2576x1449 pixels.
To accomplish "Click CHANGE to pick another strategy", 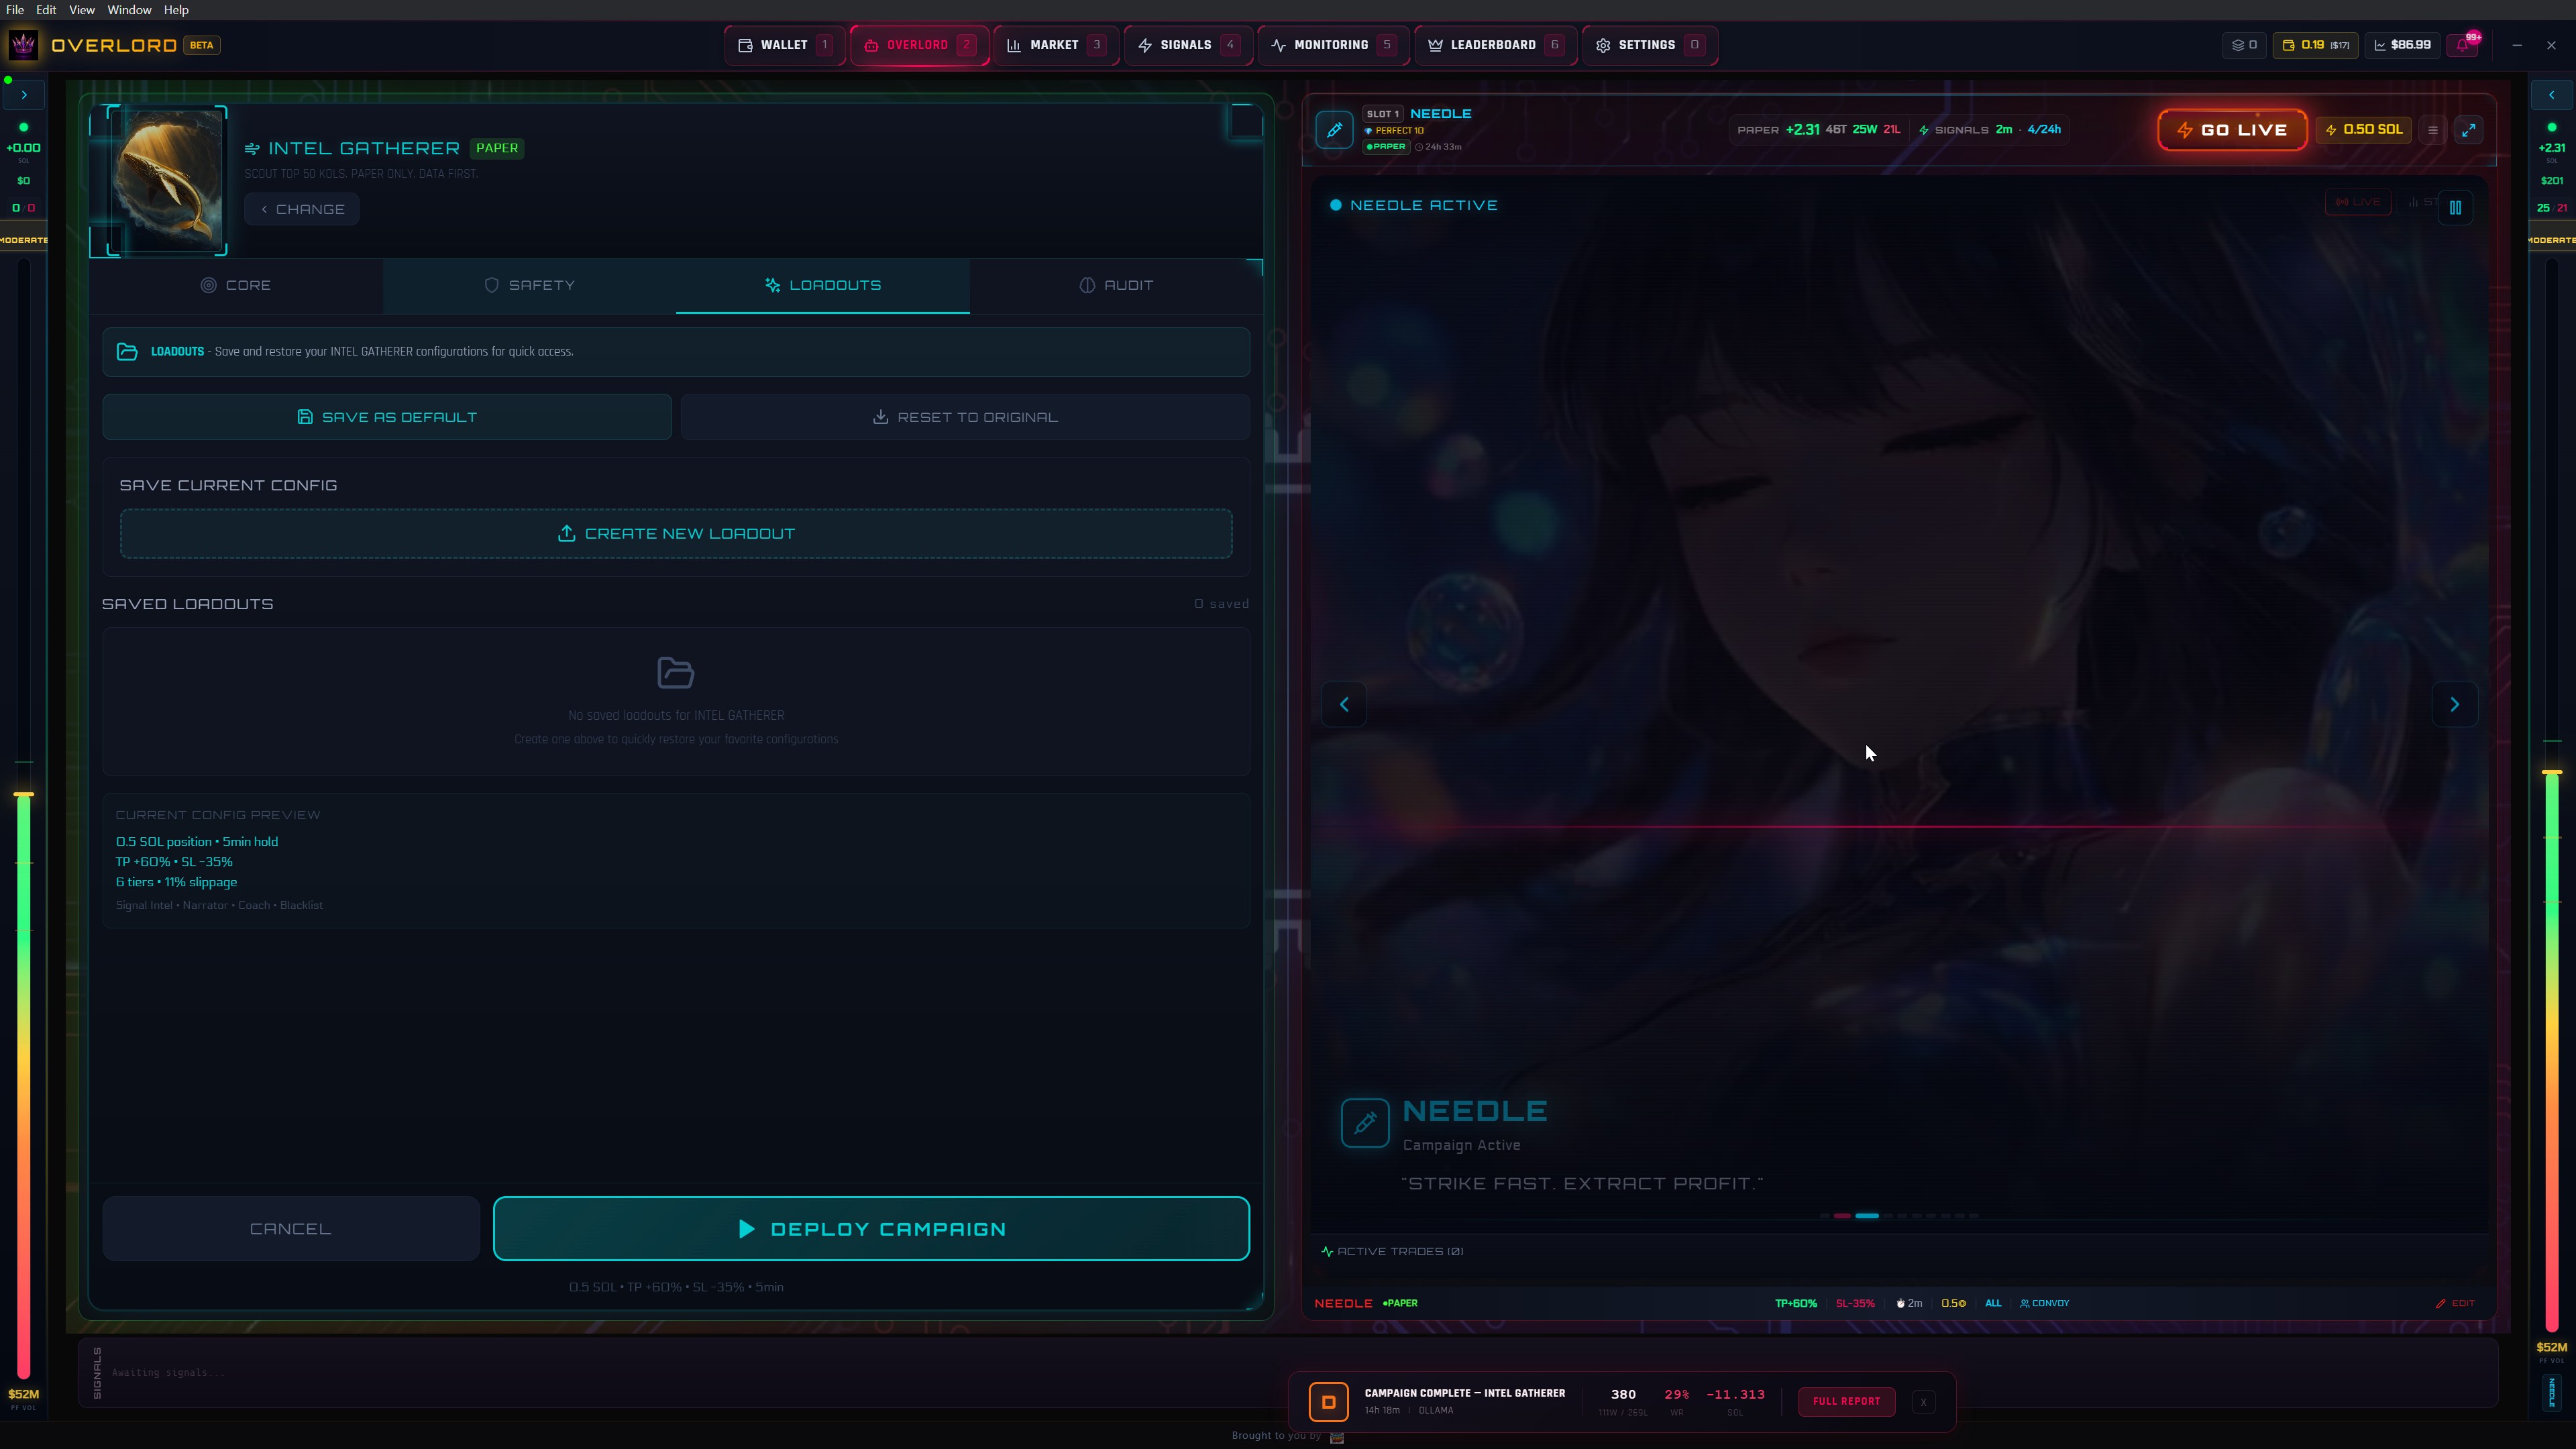I will click(302, 209).
